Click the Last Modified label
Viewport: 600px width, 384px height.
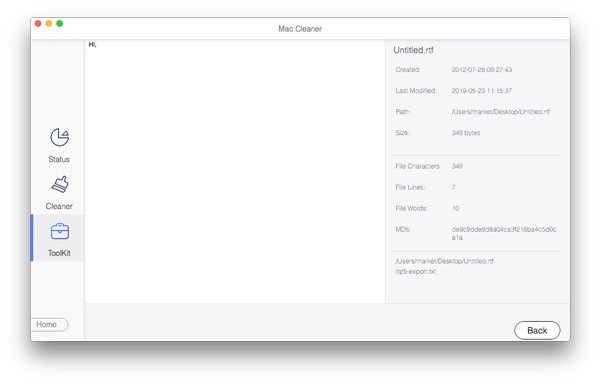pyautogui.click(x=416, y=91)
